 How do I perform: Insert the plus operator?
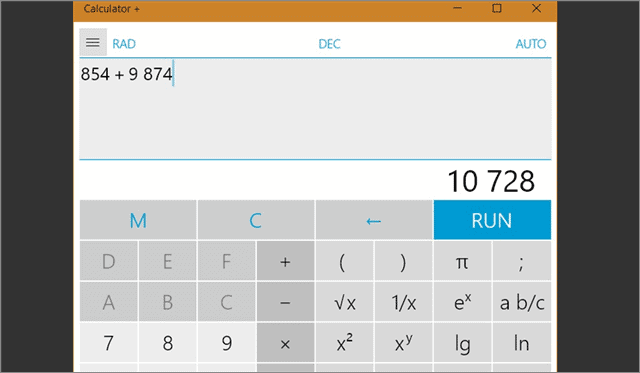(285, 261)
